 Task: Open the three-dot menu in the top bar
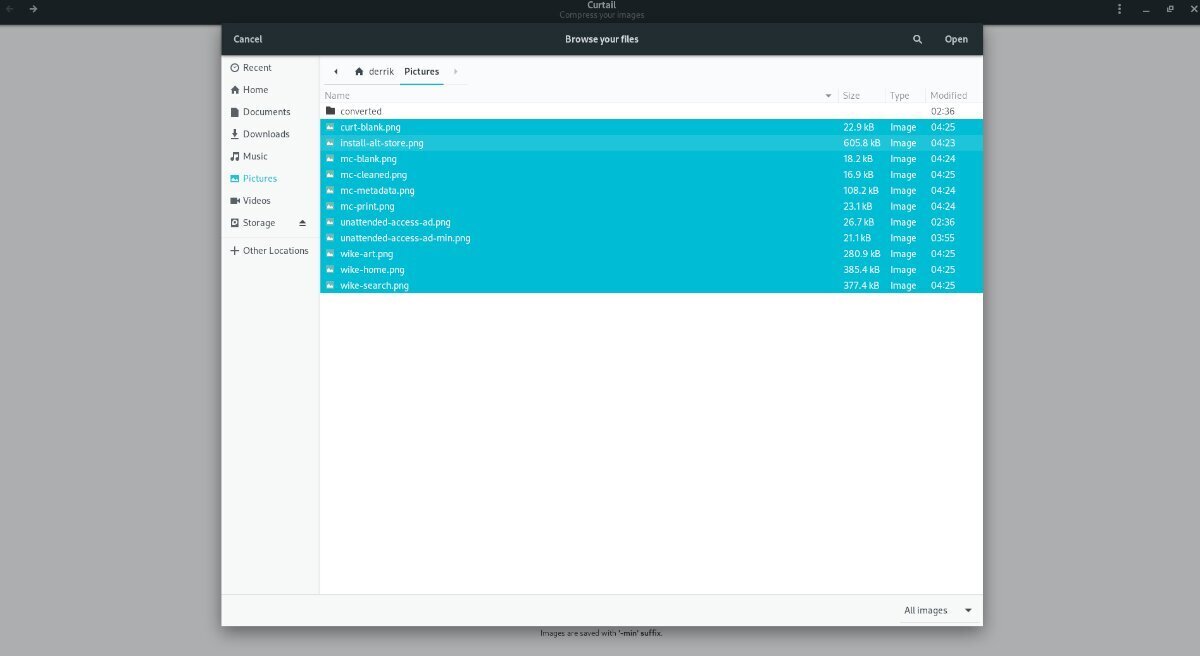[x=1118, y=8]
